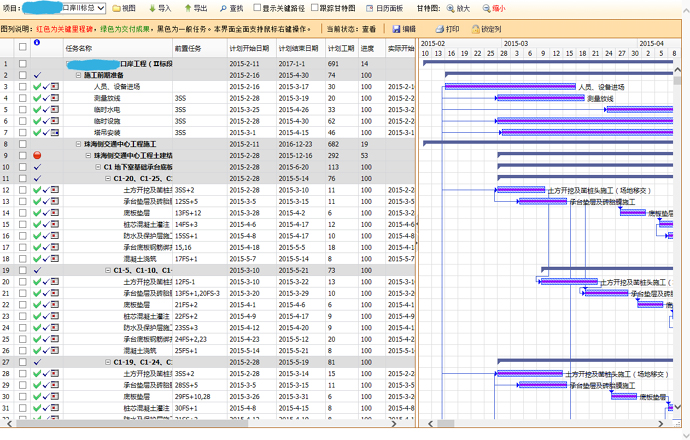Click the 锁定列 lock columns icon
Viewport: 690px width, 440px height.
[474, 29]
